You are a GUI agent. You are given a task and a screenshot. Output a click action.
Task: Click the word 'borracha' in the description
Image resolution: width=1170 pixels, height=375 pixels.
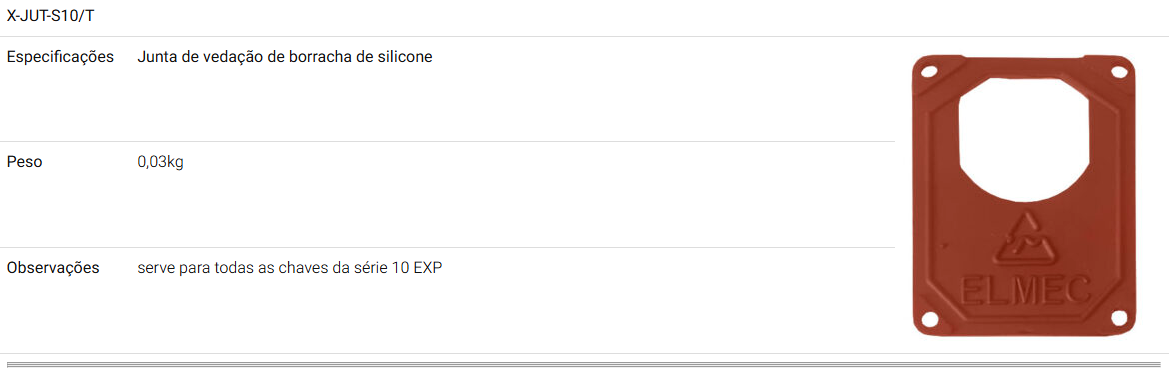320,57
